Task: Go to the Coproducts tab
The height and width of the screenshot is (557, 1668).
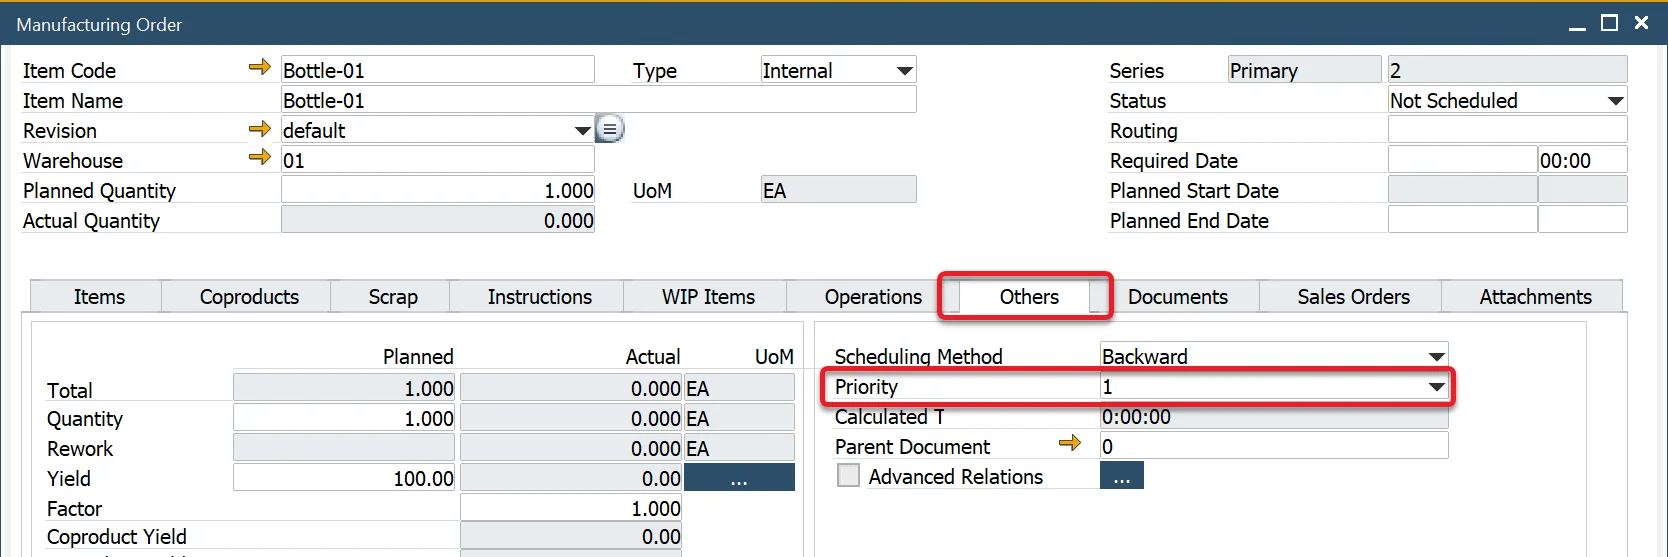Action: click(249, 297)
